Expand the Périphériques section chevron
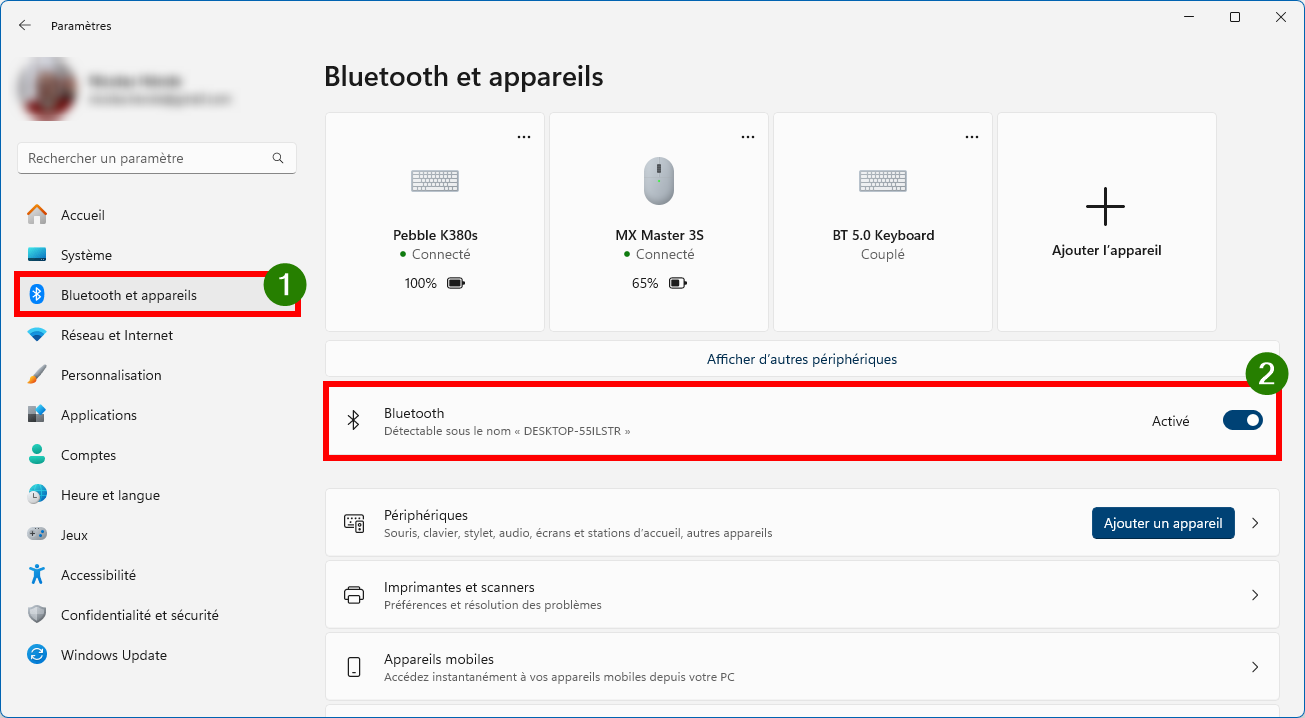The width and height of the screenshot is (1305, 718). 1255,523
